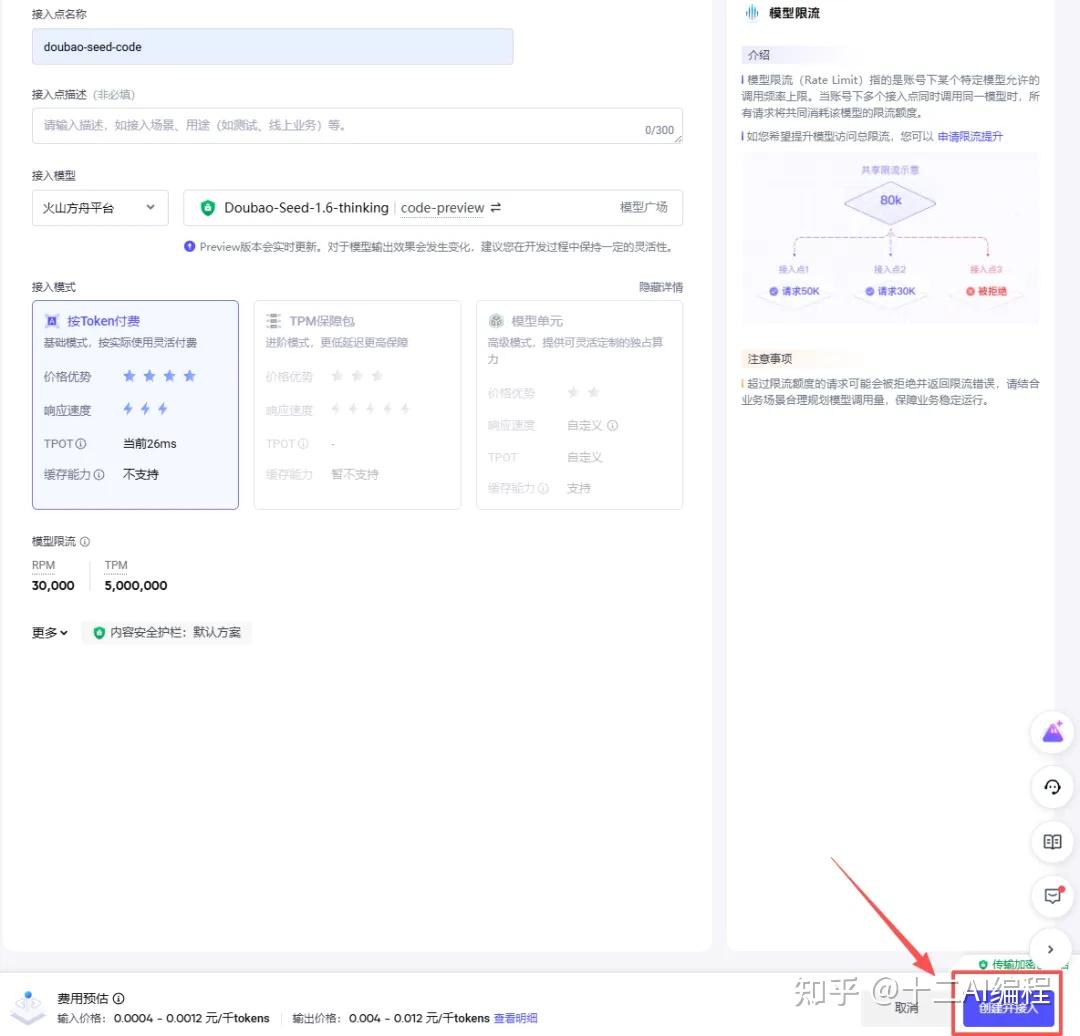
Task: Click the 模型限流 panel waveform icon
Action: click(751, 12)
